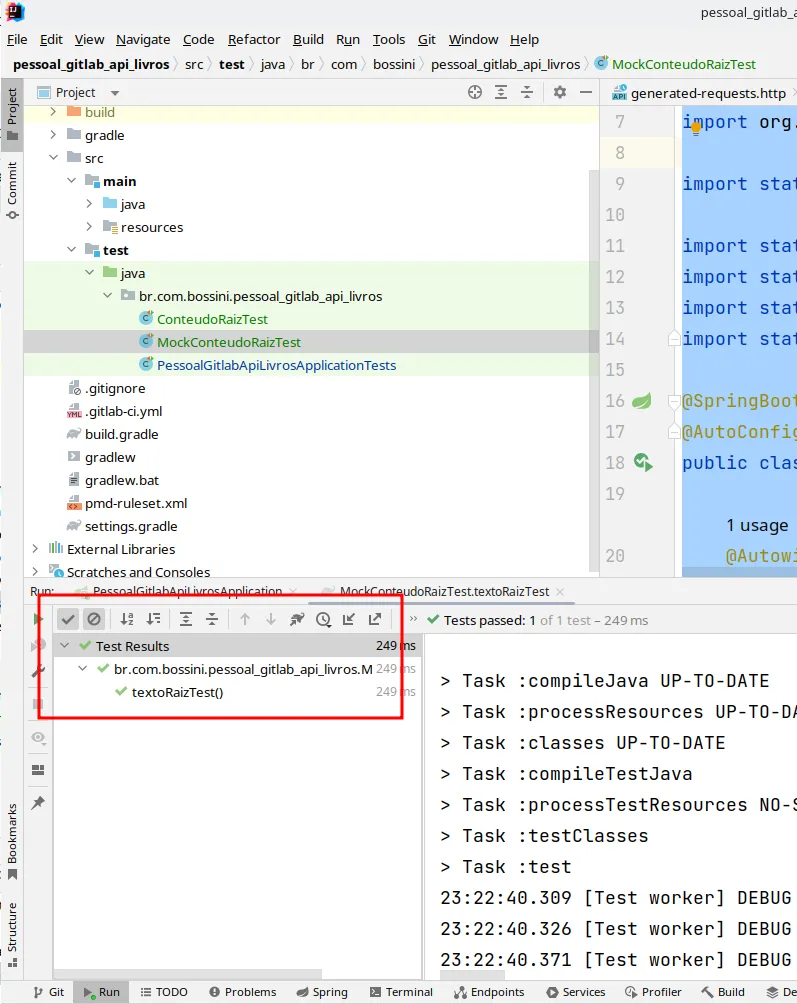Collapse all in Project panel header
This screenshot has width=797, height=1004.
point(527,92)
